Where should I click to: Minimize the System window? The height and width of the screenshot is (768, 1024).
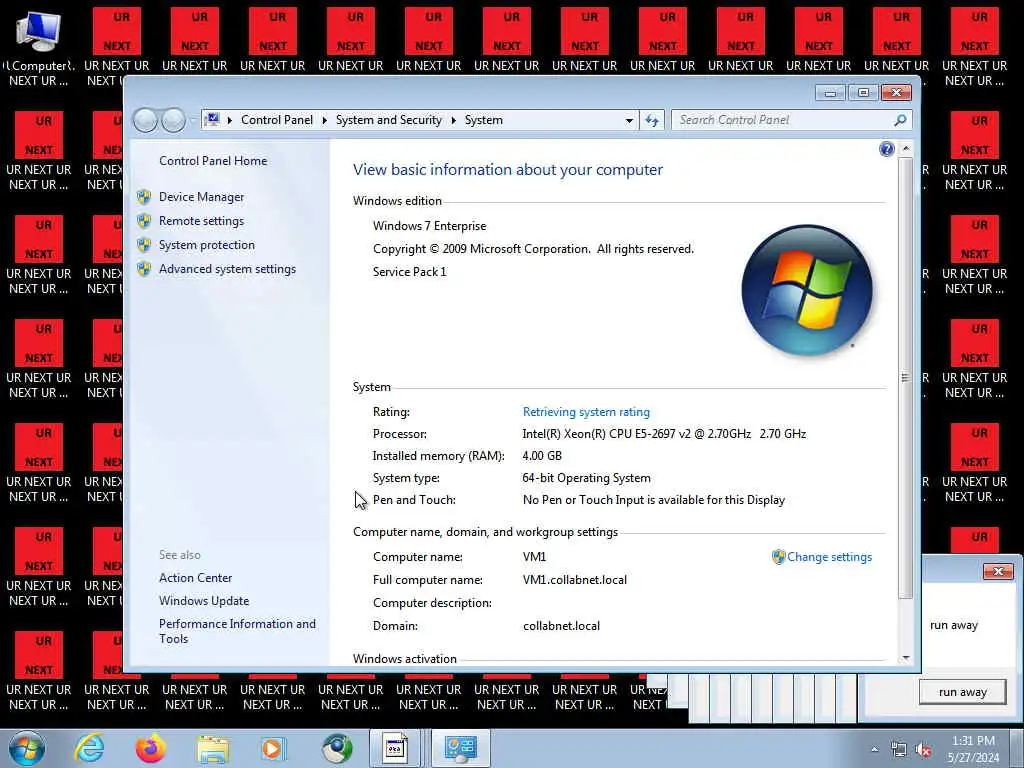[830, 93]
